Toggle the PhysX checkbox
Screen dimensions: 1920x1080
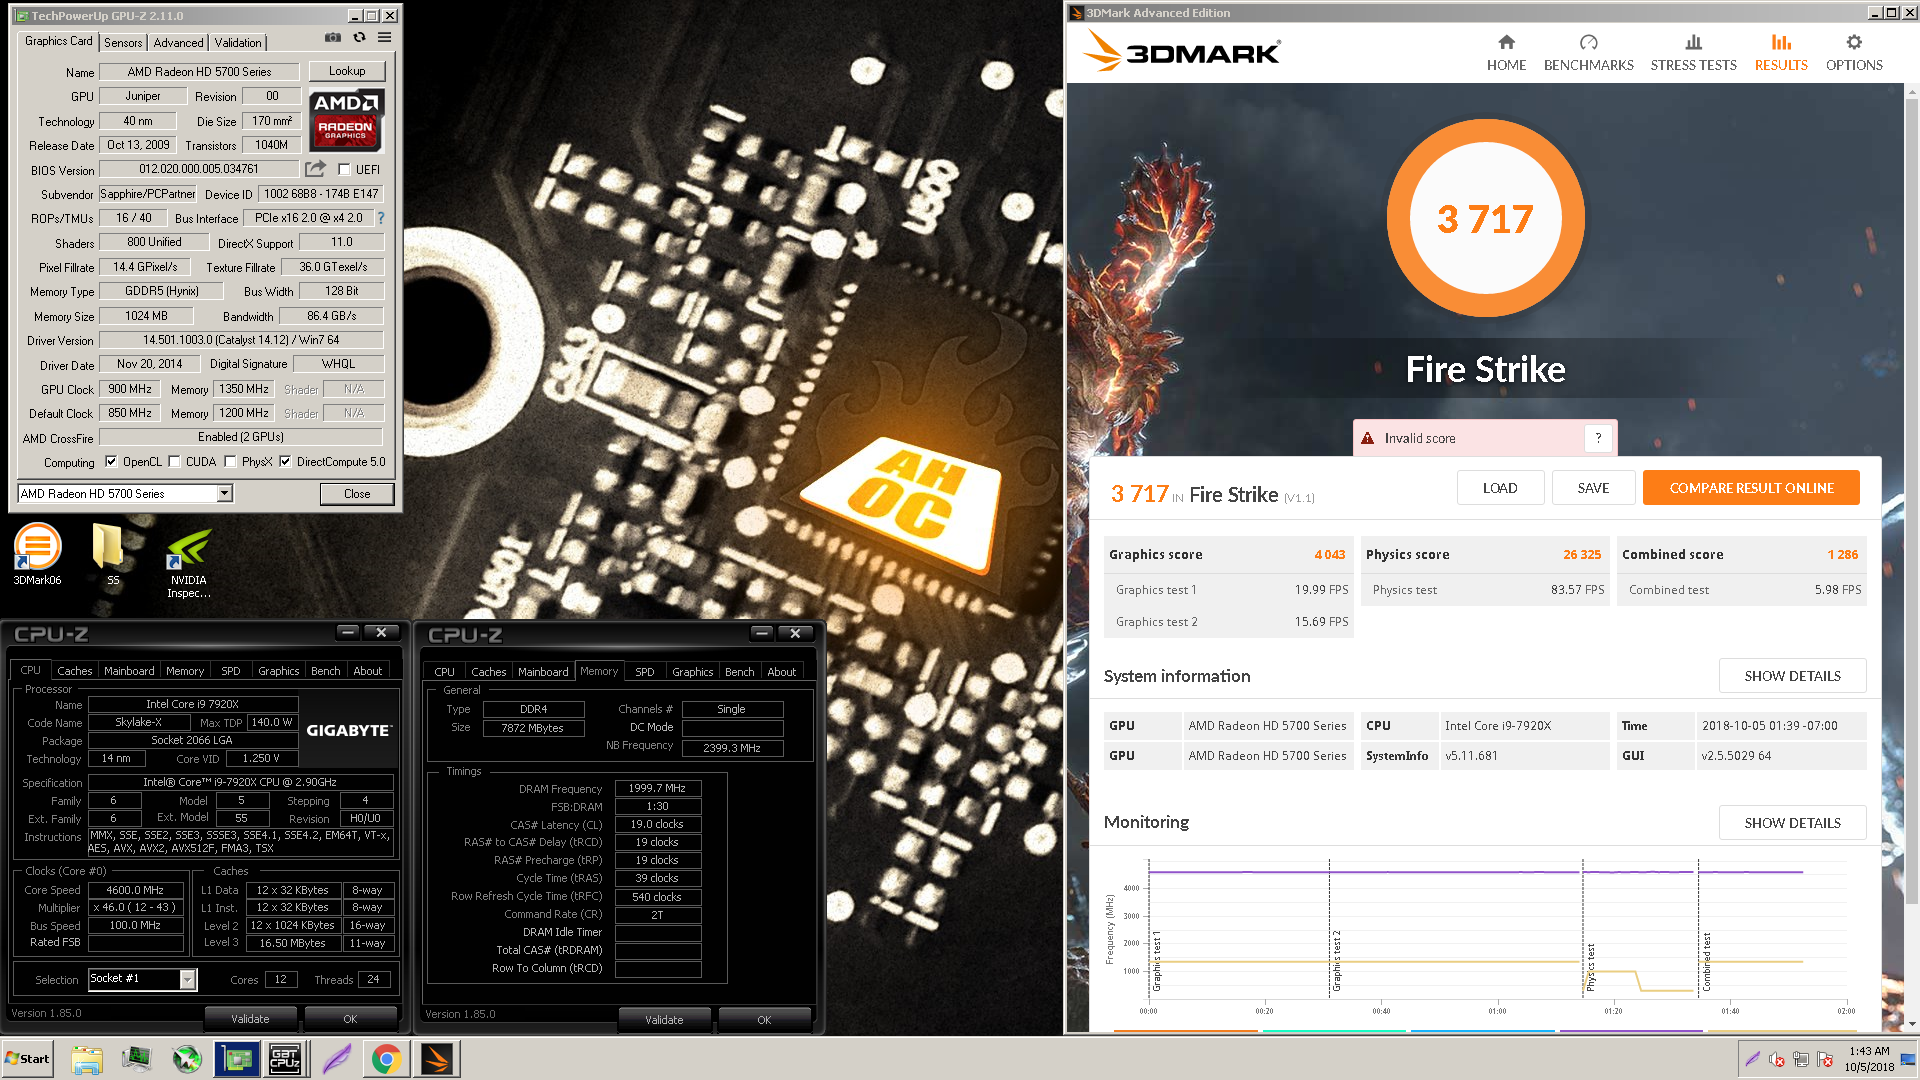(x=230, y=462)
